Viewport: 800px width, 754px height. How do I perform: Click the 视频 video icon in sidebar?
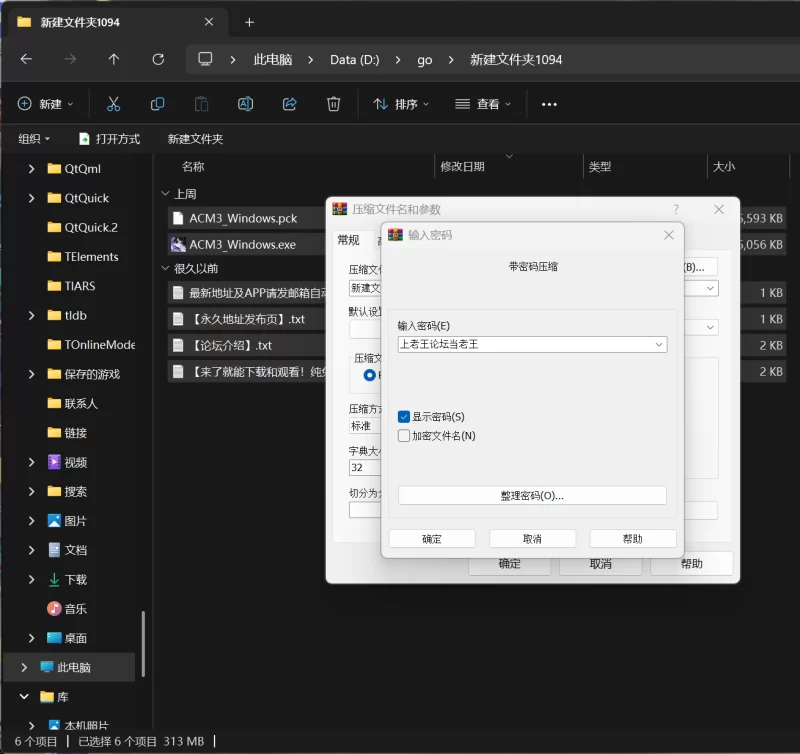pos(54,462)
